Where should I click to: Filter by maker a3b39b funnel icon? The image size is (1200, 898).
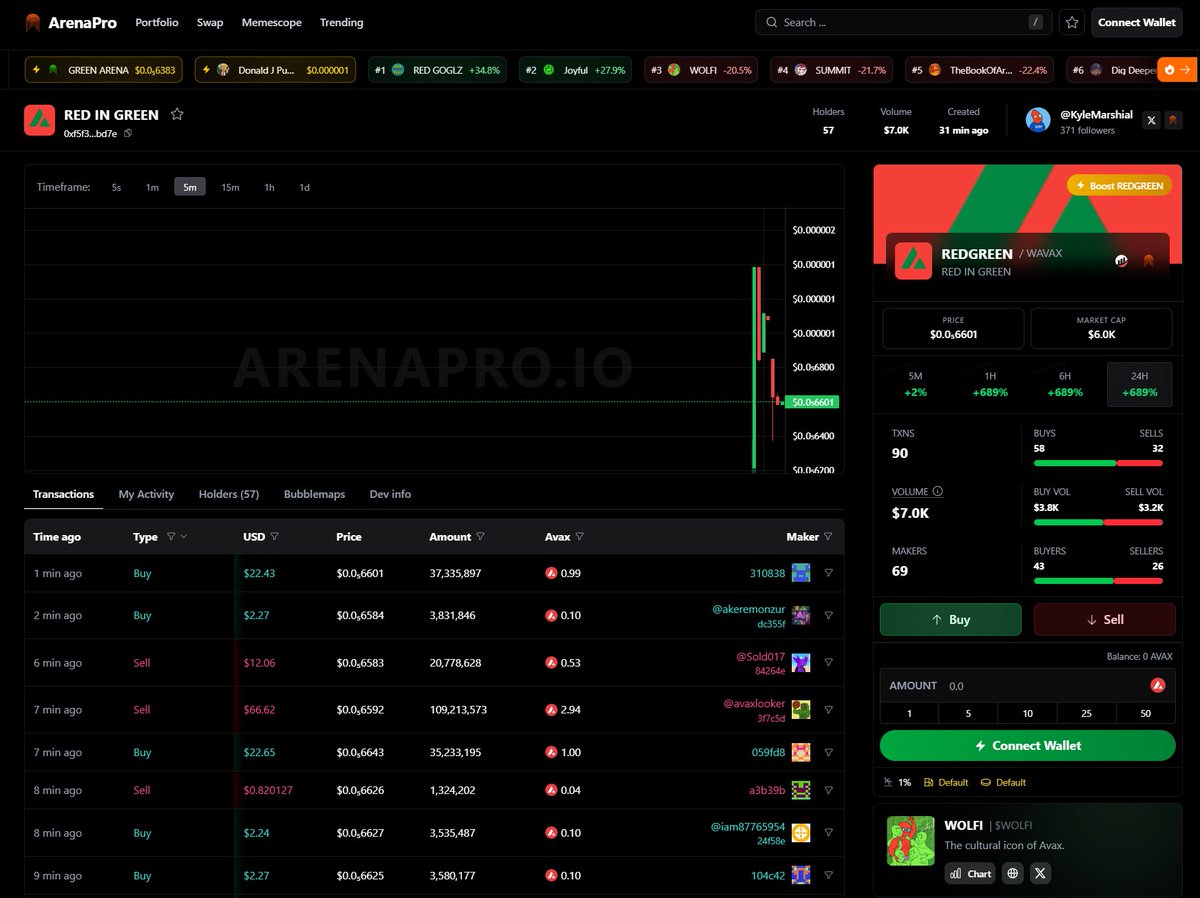pyautogui.click(x=828, y=790)
